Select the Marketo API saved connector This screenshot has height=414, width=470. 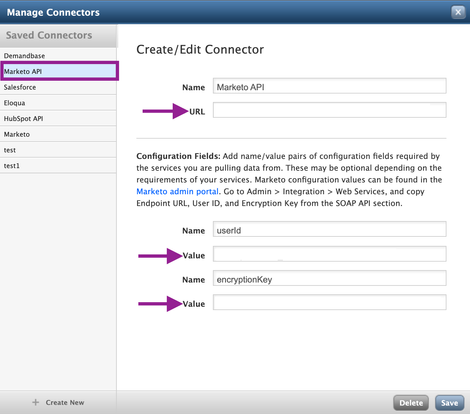(x=59, y=71)
